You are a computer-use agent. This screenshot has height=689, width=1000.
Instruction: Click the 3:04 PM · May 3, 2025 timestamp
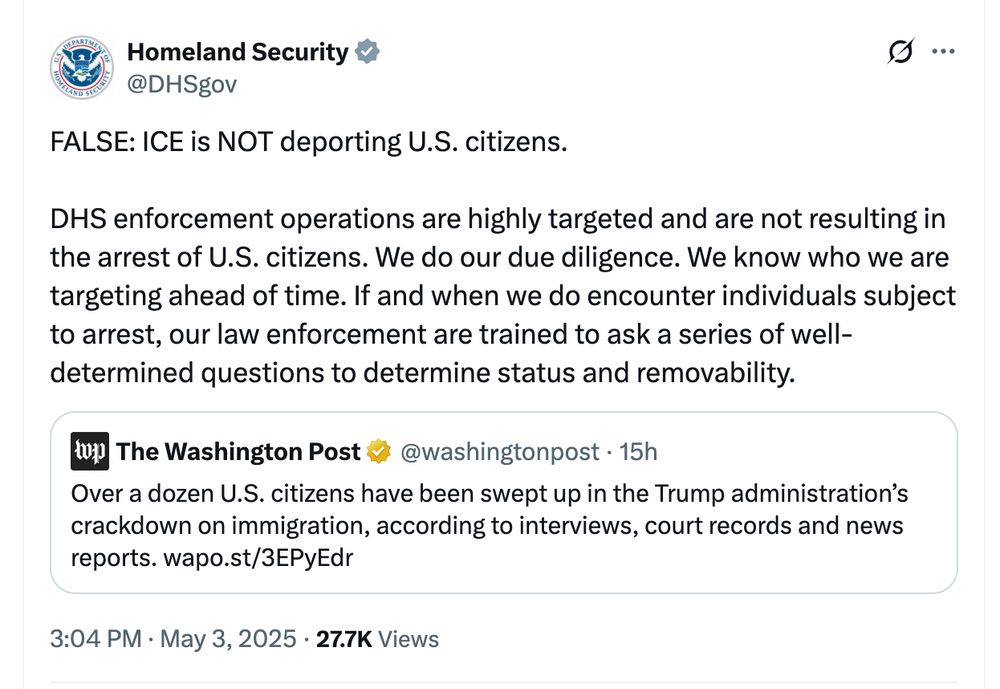click(173, 639)
